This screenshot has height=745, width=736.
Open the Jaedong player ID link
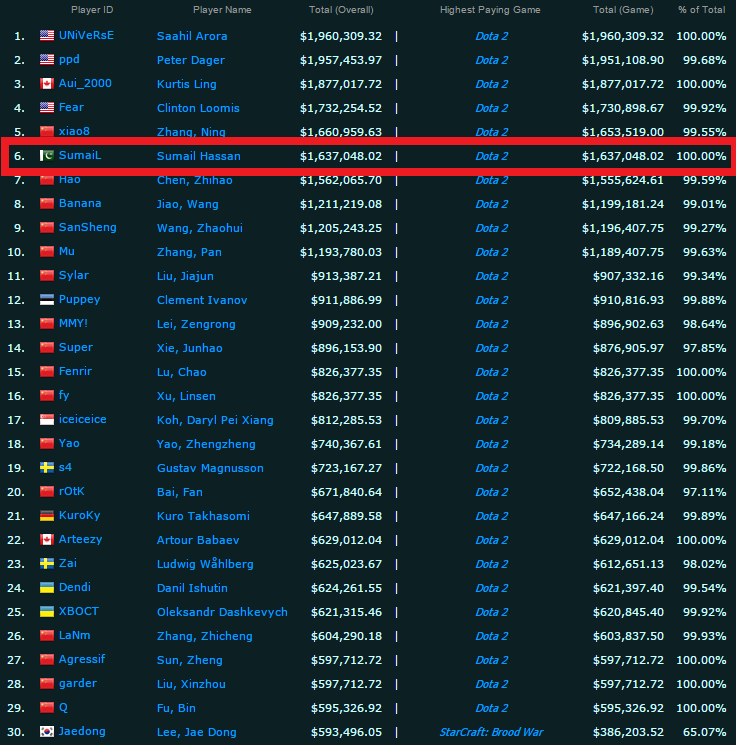pyautogui.click(x=82, y=731)
